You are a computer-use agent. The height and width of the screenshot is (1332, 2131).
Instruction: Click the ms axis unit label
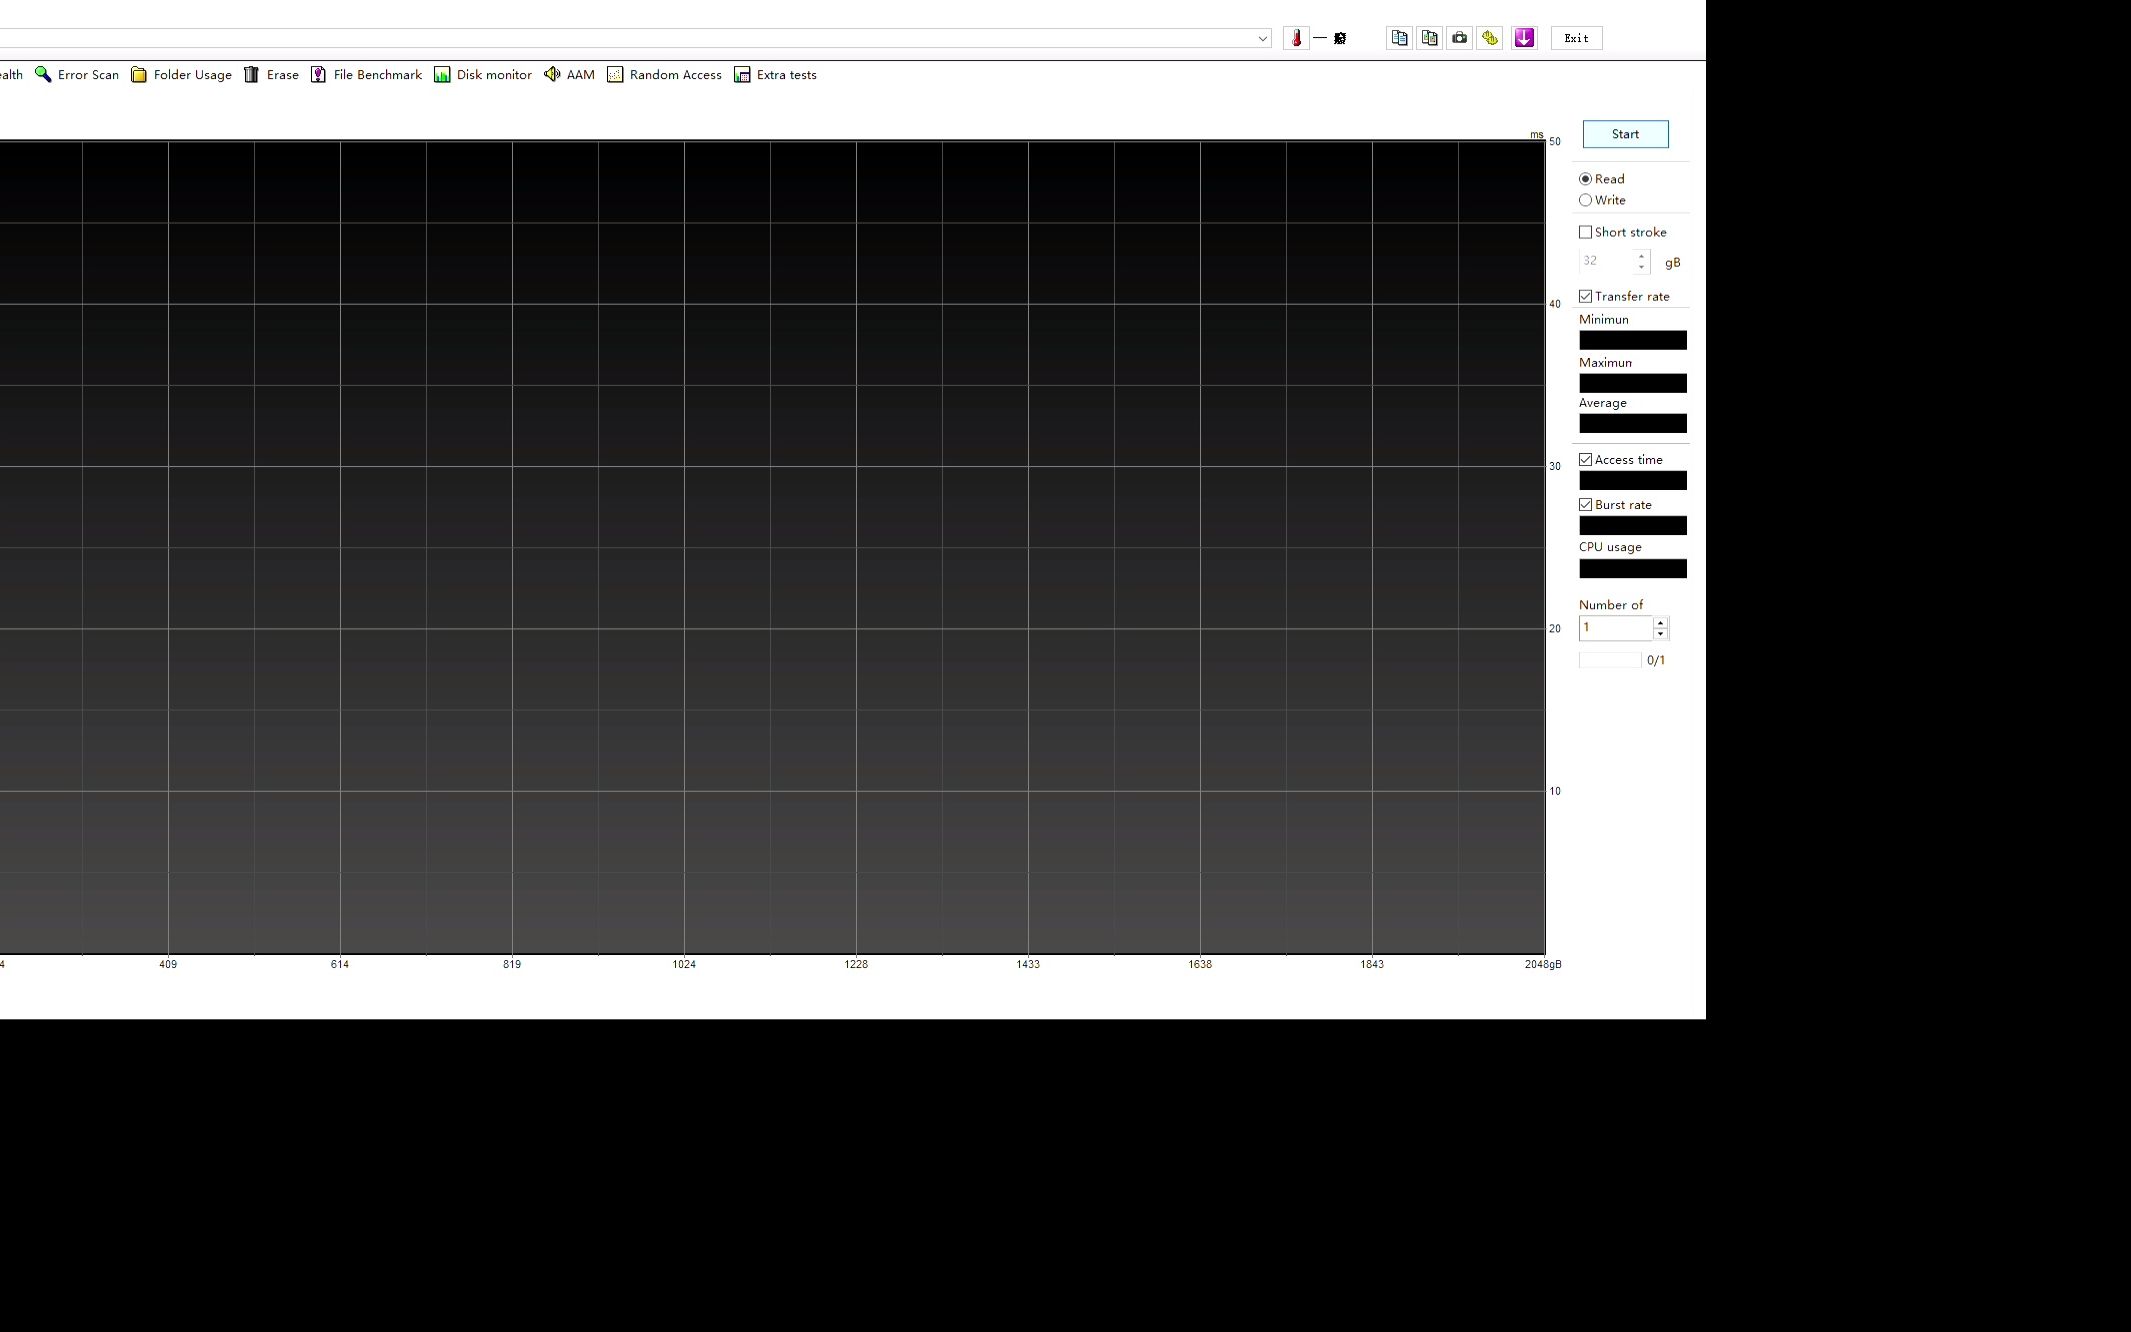pos(1536,135)
